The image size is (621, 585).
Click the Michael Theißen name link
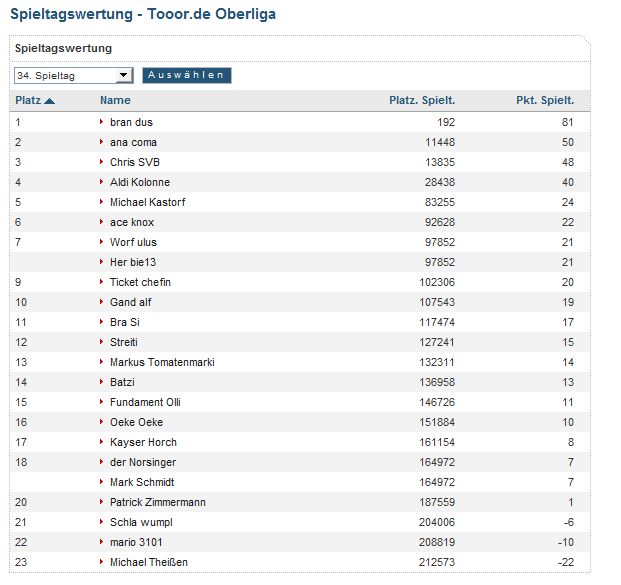coord(148,562)
